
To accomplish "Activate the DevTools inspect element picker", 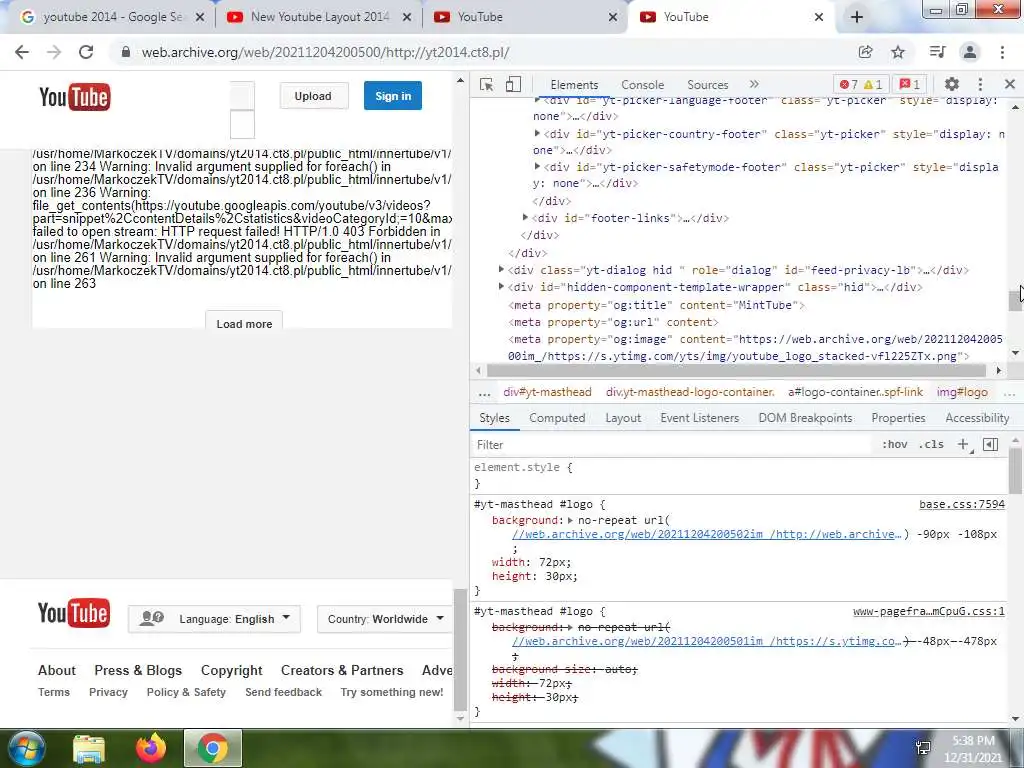I will coord(486,84).
